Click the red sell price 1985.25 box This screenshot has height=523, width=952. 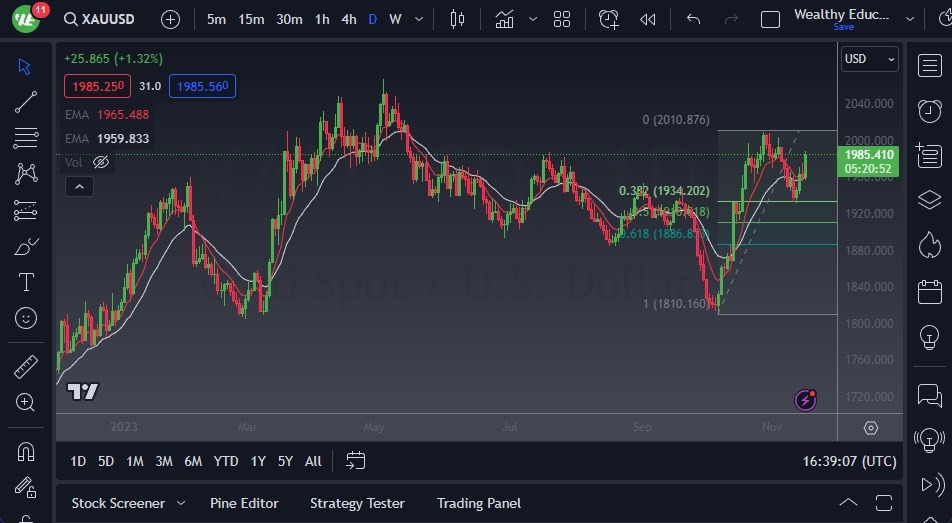pyautogui.click(x=96, y=86)
